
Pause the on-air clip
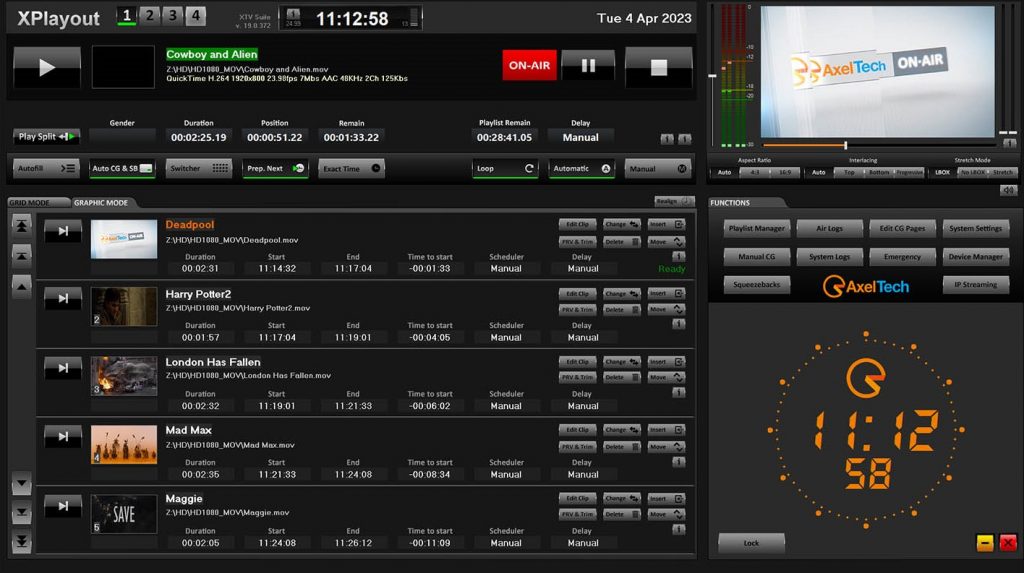click(x=588, y=65)
